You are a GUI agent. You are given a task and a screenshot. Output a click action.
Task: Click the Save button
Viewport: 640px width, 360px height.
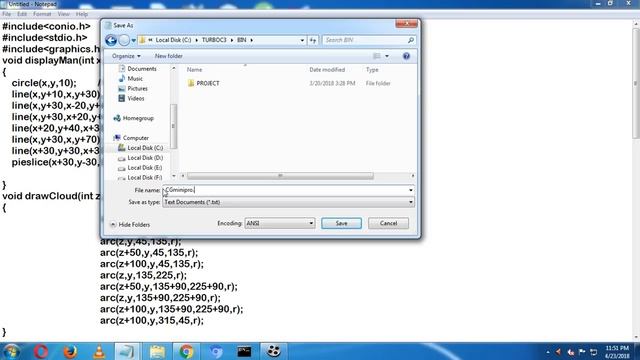coord(341,223)
